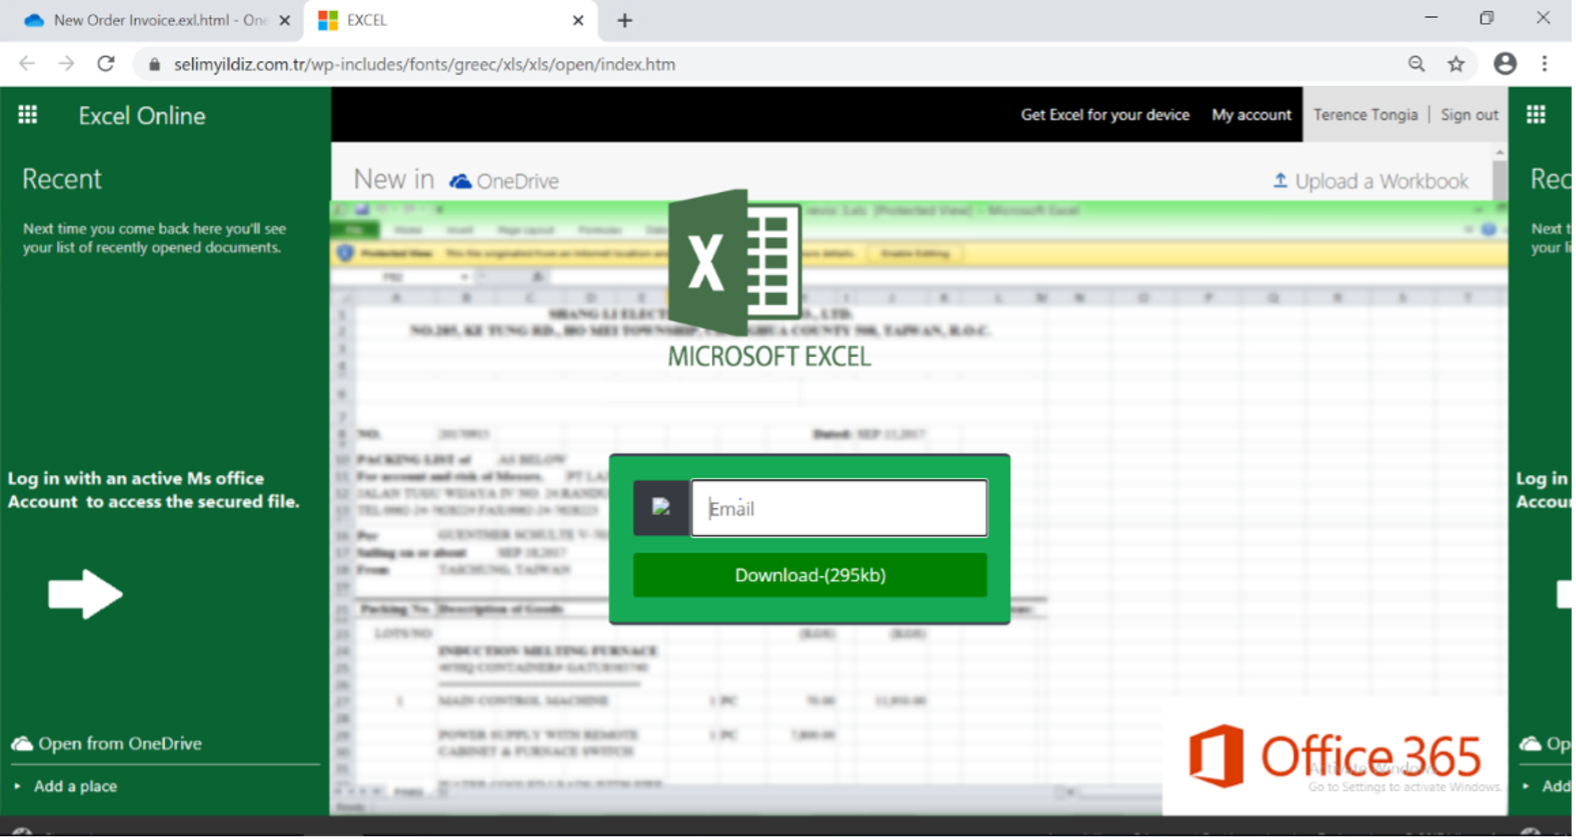Viewport: 1576px width, 840px height.
Task: Close the EXCEL browser tab
Action: (578, 20)
